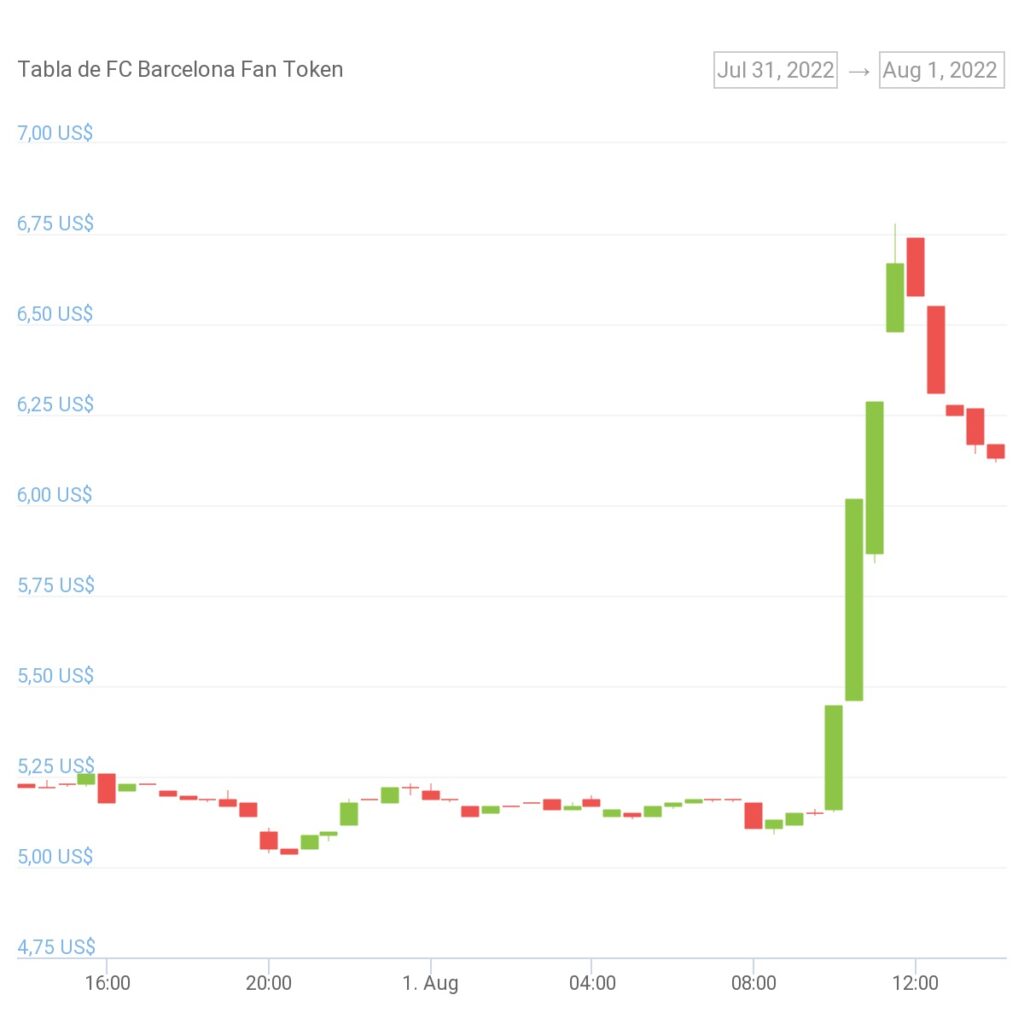
Task: Click the 16:00 time axis label
Action: (x=109, y=983)
